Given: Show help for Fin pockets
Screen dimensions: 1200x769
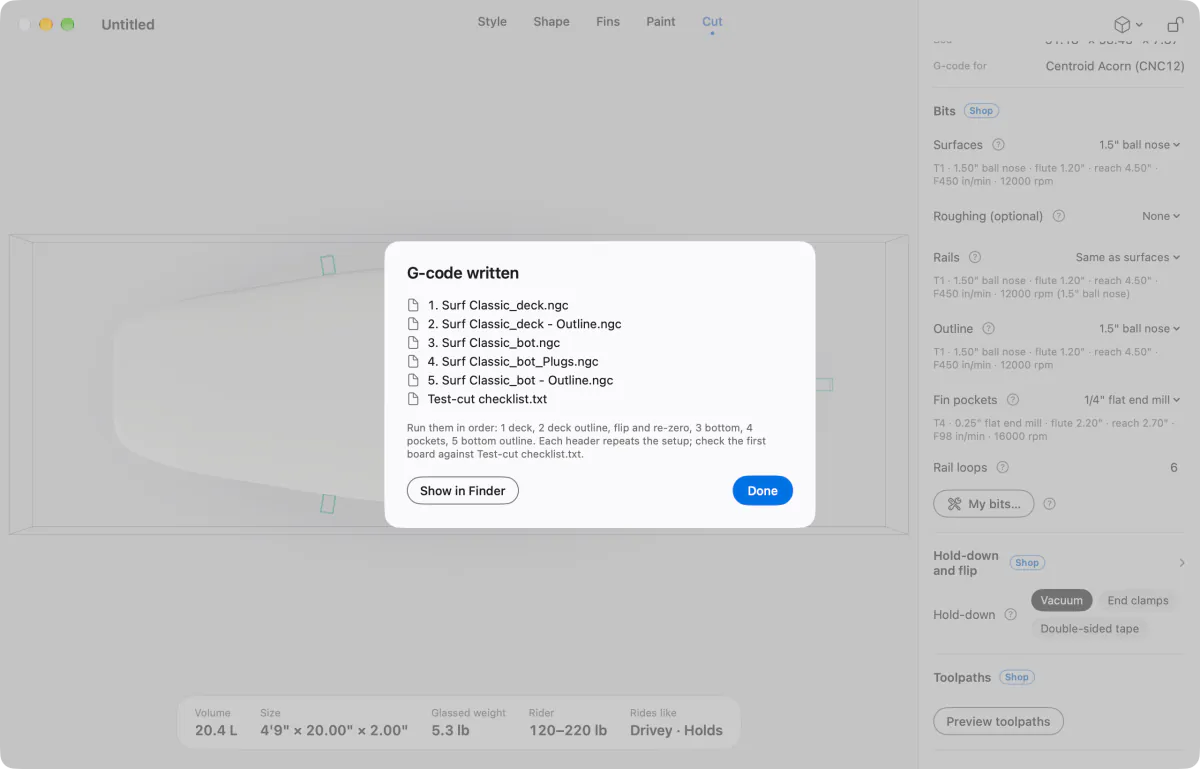Looking at the screenshot, I should click(x=1012, y=400).
